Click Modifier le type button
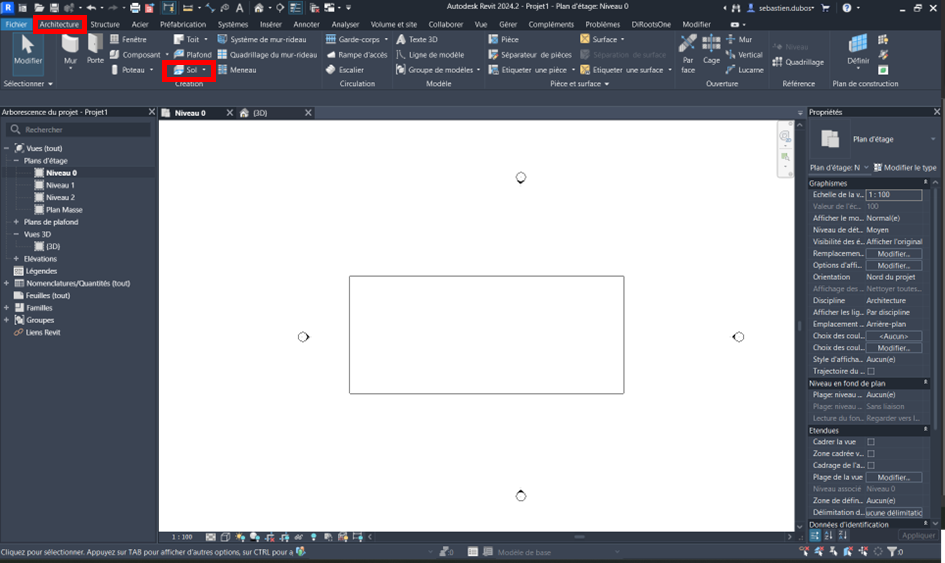Screen dimensions: 945x563 pyautogui.click(x=905, y=167)
